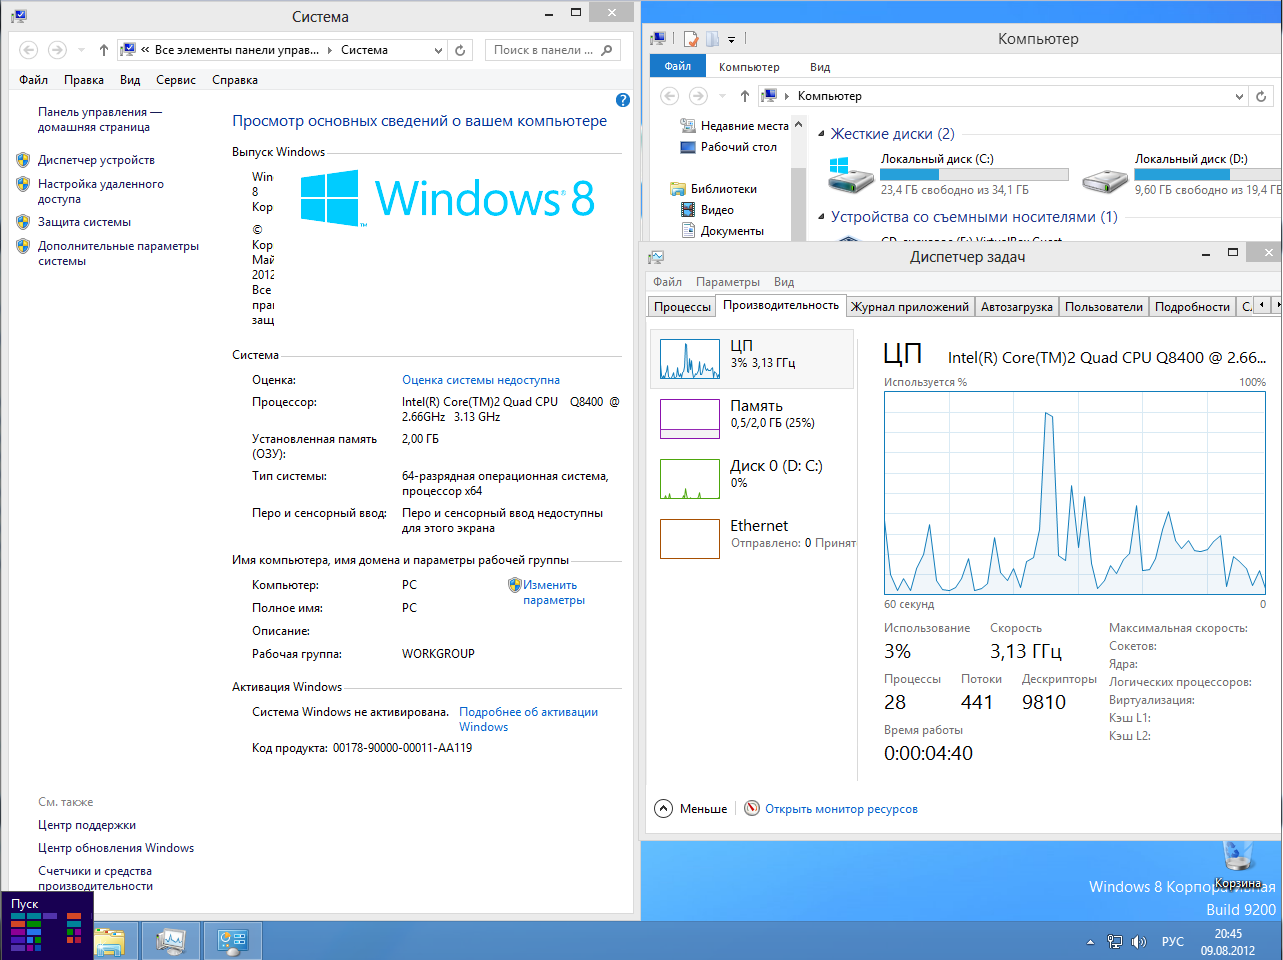This screenshot has height=960, width=1283.
Task: Refresh the Система control panel page
Action: point(460,50)
